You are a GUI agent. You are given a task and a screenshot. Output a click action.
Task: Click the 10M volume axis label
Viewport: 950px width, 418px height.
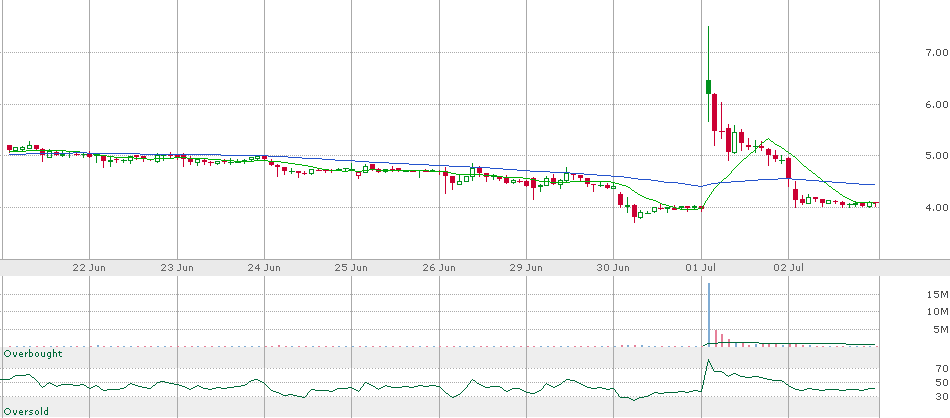coord(938,311)
